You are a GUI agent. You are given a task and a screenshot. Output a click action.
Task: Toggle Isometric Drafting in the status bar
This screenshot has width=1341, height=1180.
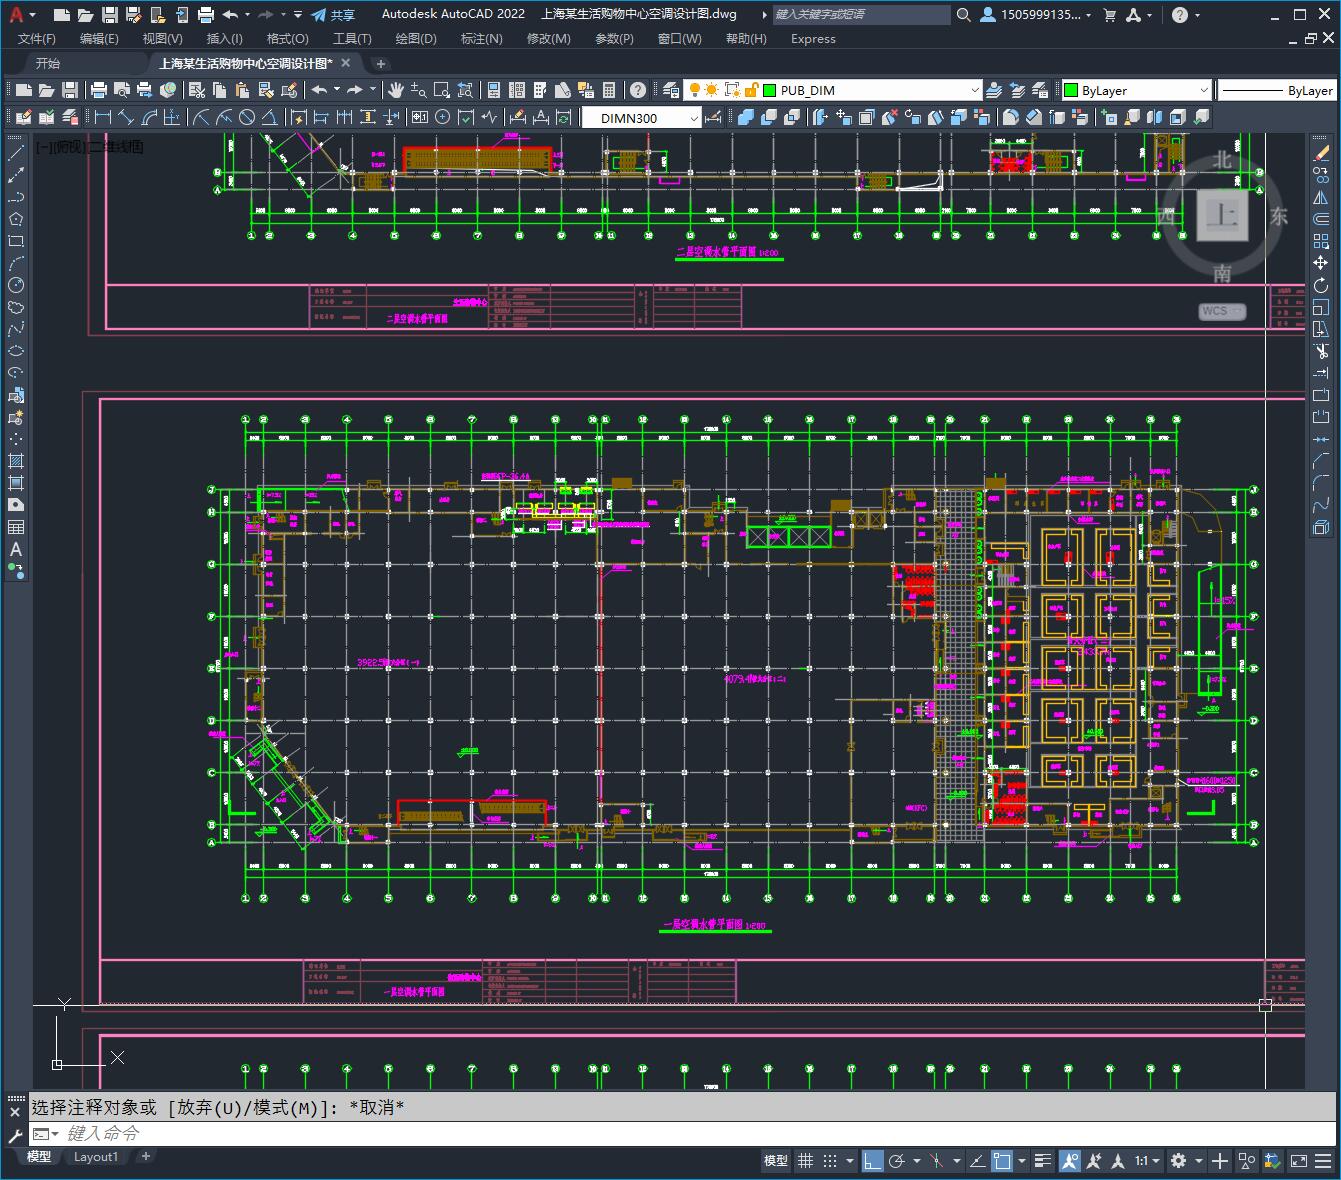pos(937,1161)
